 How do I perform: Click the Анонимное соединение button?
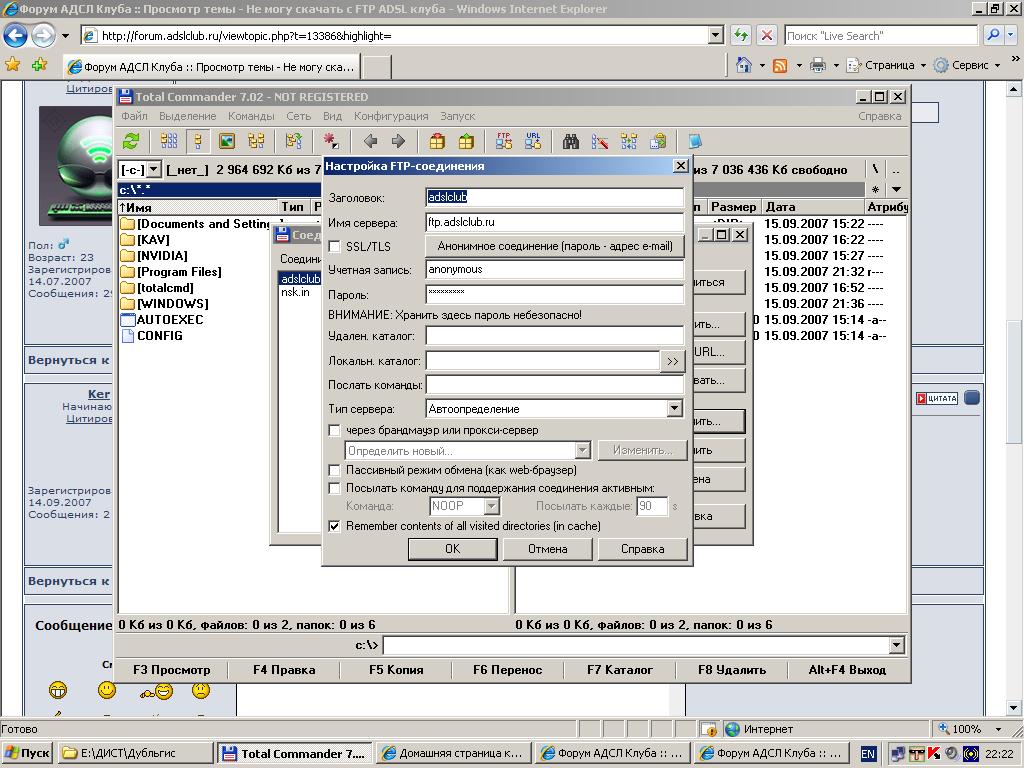coord(554,246)
